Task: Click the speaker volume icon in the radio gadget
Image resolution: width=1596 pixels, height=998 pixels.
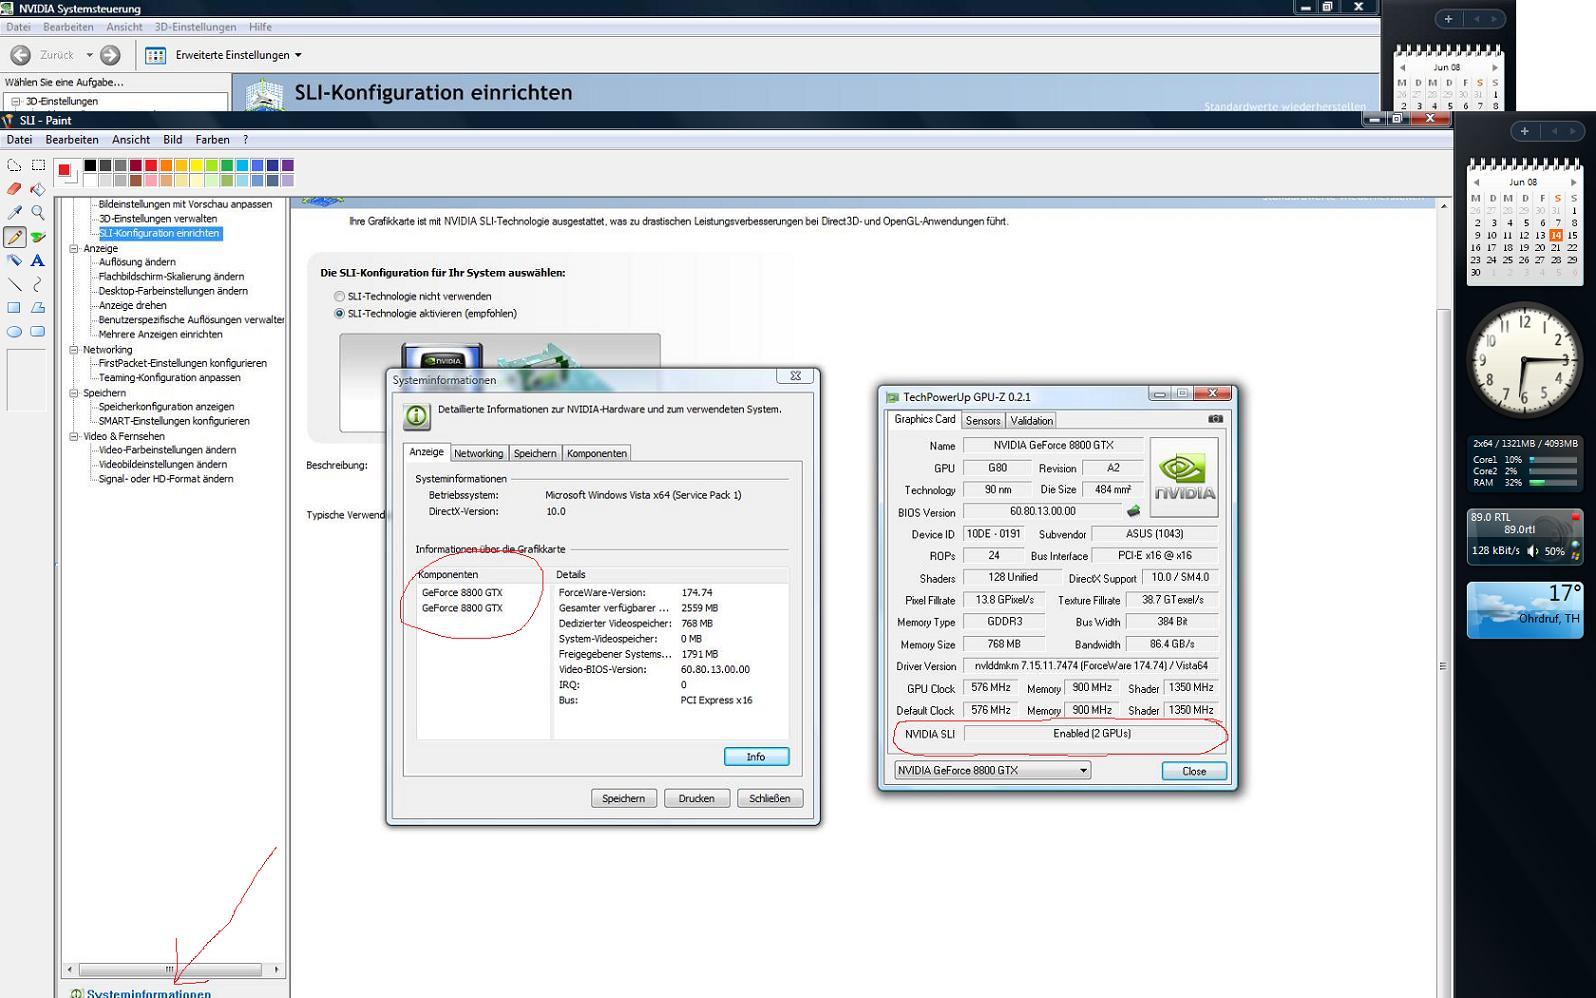Action: (1532, 551)
